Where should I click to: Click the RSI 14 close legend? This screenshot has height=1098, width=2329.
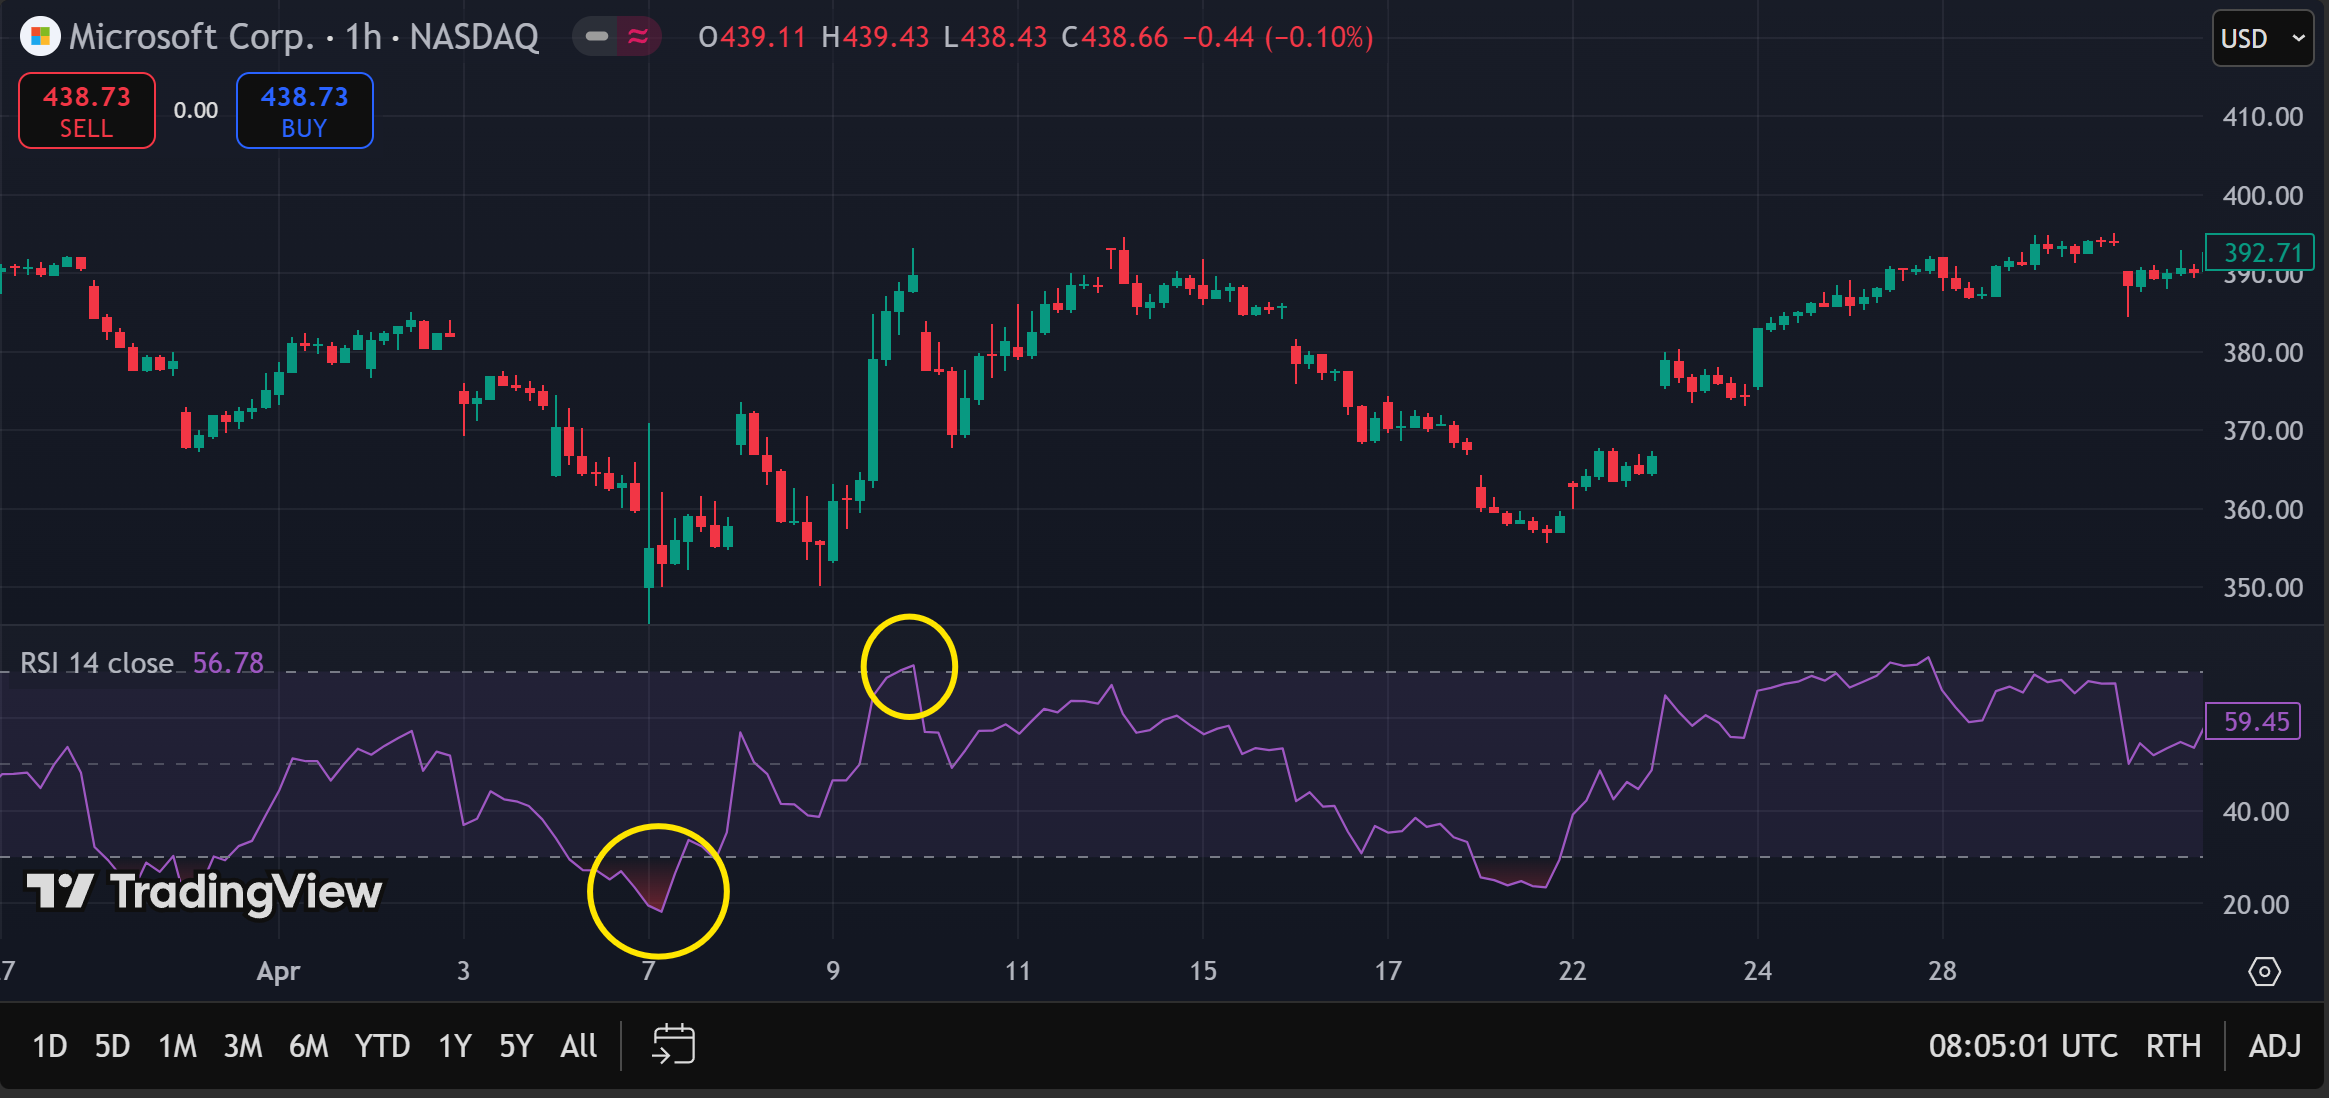(x=97, y=663)
